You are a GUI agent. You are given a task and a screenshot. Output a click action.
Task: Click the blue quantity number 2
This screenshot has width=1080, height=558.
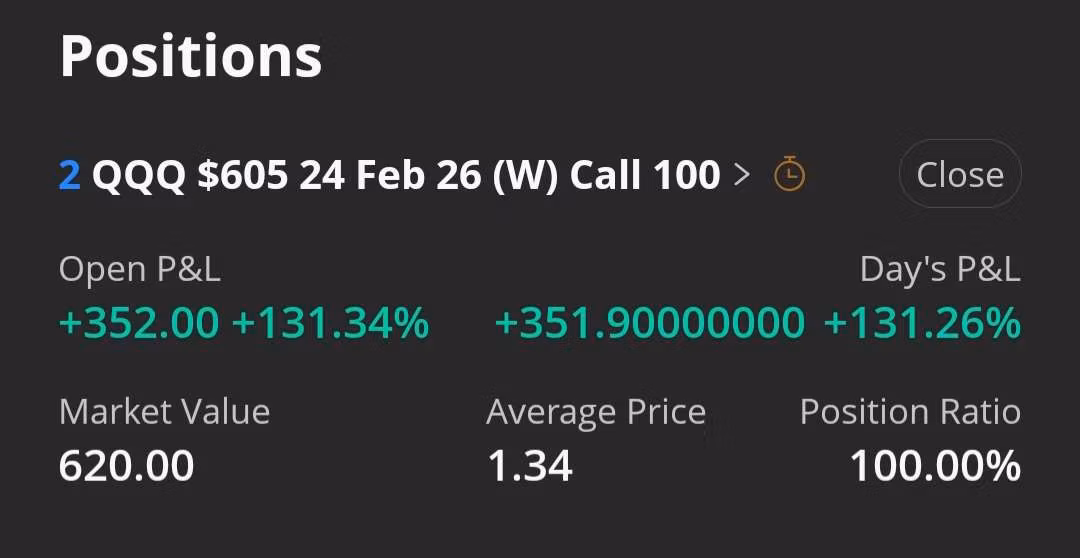pyautogui.click(x=69, y=175)
